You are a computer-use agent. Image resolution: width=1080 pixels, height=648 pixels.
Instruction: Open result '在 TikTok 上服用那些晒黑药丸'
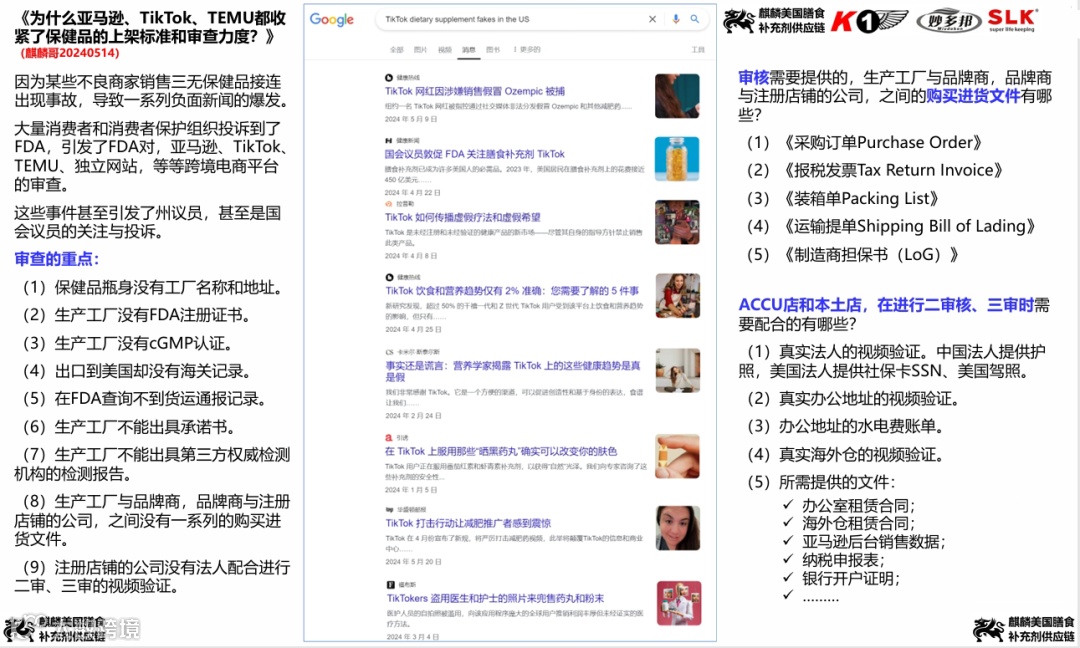(501, 451)
